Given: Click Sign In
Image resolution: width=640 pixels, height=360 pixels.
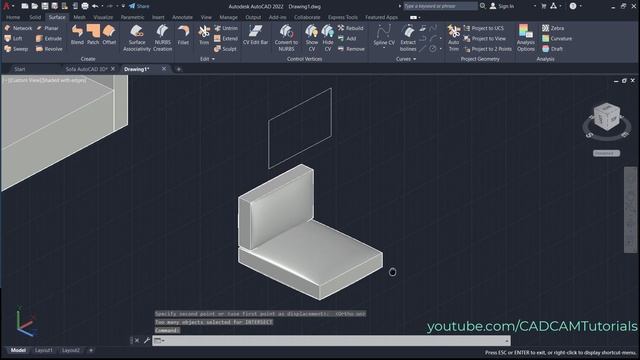Looking at the screenshot, I should coord(502,6).
